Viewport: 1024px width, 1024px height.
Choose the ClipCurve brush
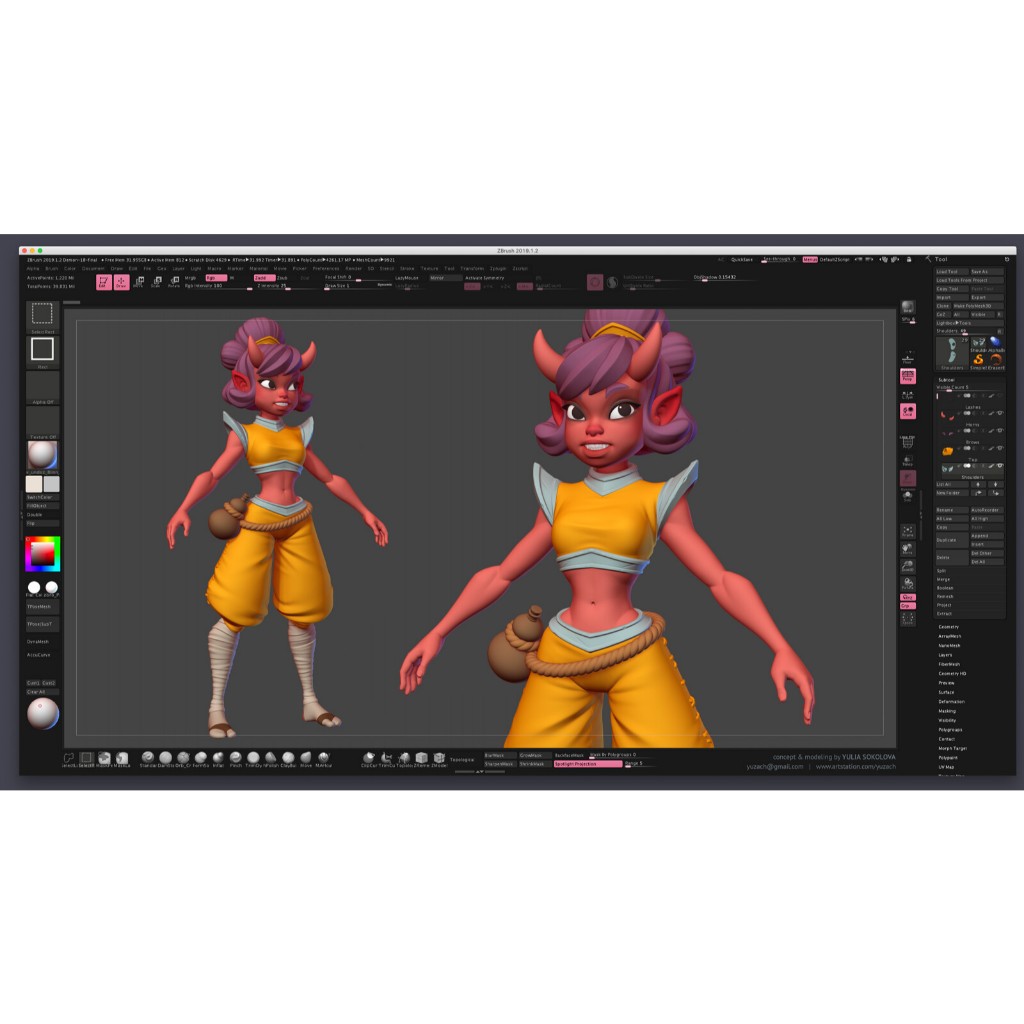click(369, 759)
